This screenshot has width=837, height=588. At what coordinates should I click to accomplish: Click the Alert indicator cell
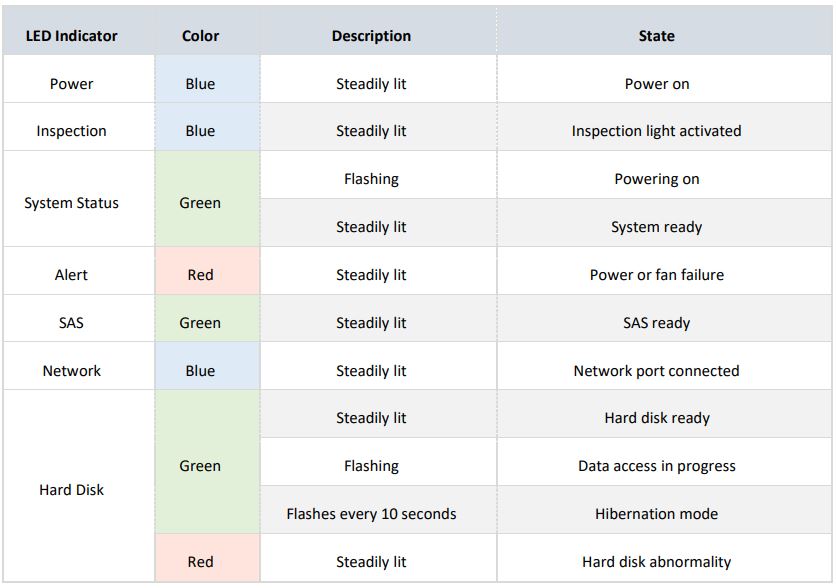point(71,275)
